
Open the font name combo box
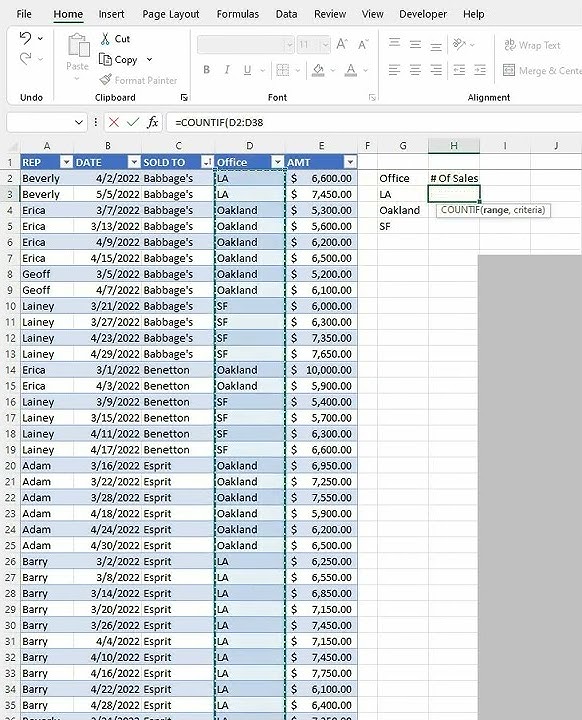(x=246, y=45)
